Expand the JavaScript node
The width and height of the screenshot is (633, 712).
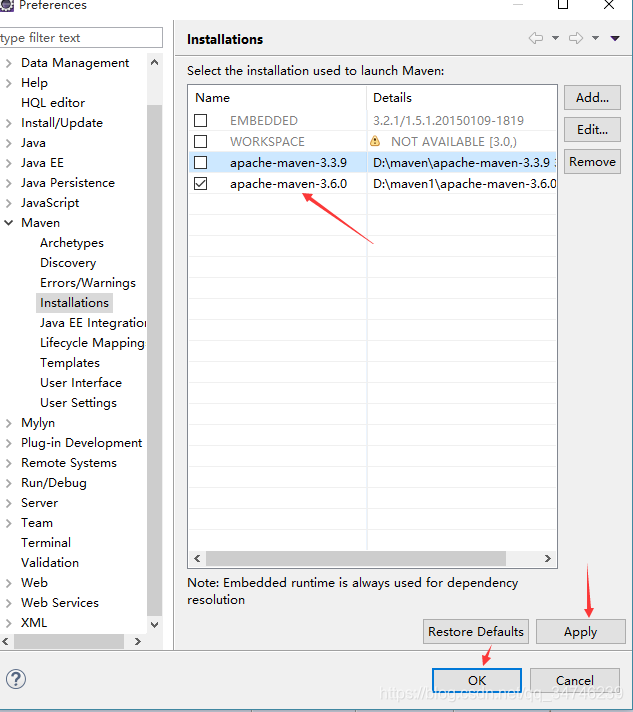[x=9, y=203]
